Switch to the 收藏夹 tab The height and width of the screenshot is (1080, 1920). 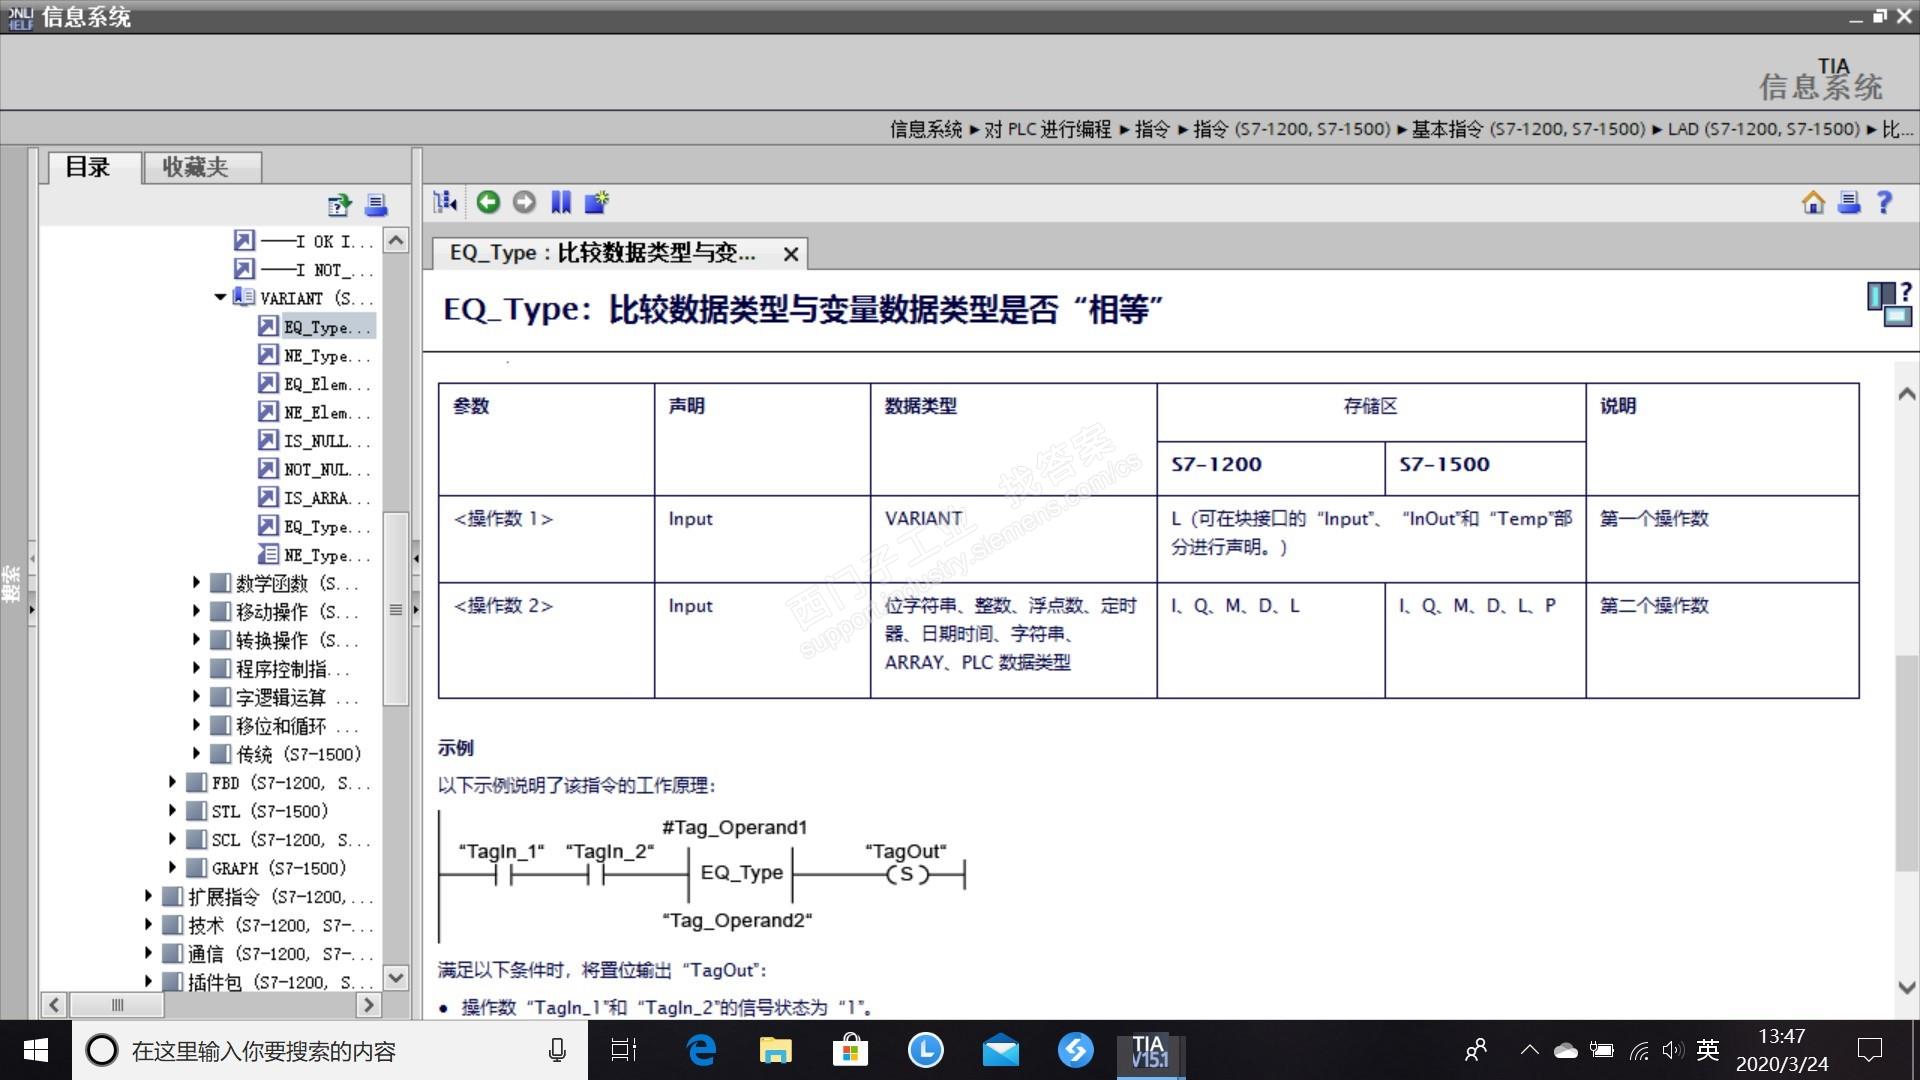(x=196, y=167)
